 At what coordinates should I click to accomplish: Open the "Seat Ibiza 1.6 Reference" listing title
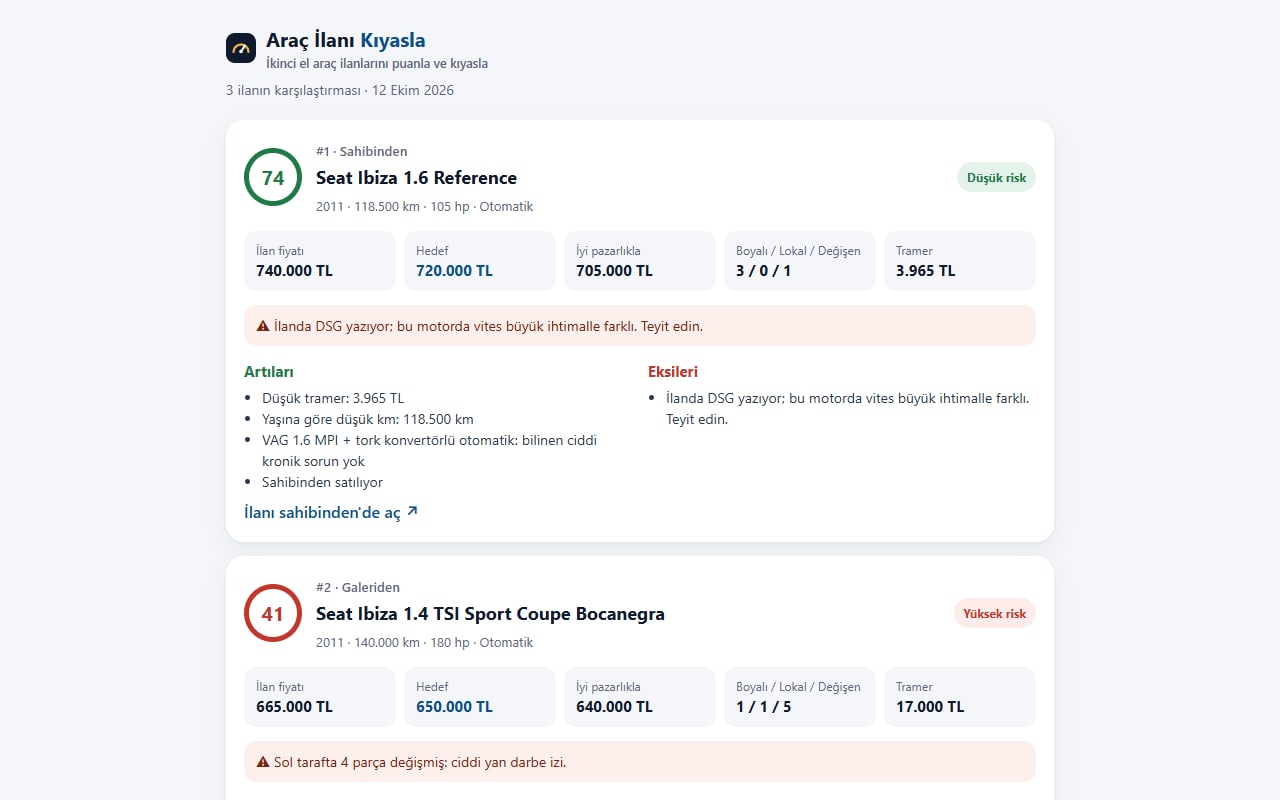coord(416,178)
